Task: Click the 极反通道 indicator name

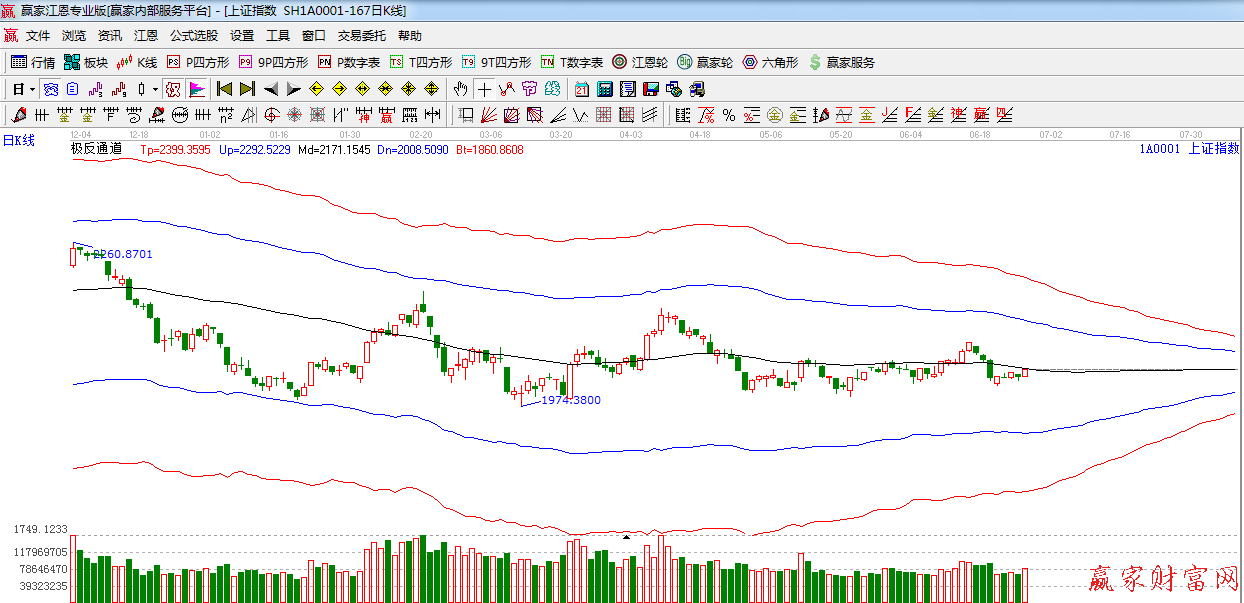Action: [x=96, y=149]
